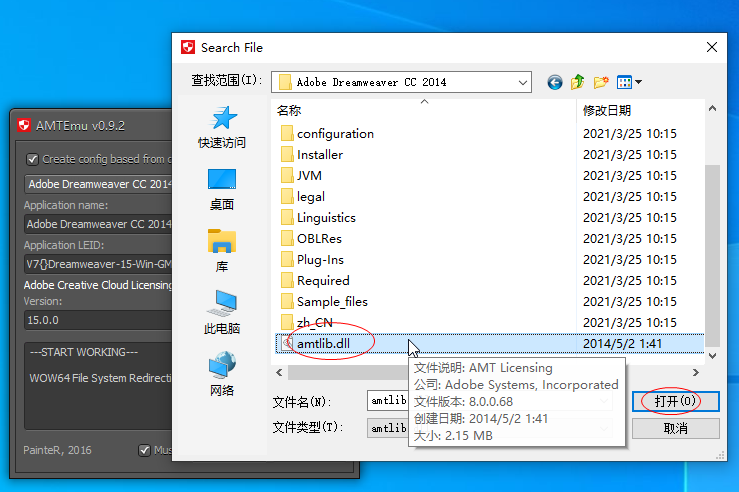The height and width of the screenshot is (492, 739).
Task: Click the amtlib.dll file icon
Action: click(287, 344)
